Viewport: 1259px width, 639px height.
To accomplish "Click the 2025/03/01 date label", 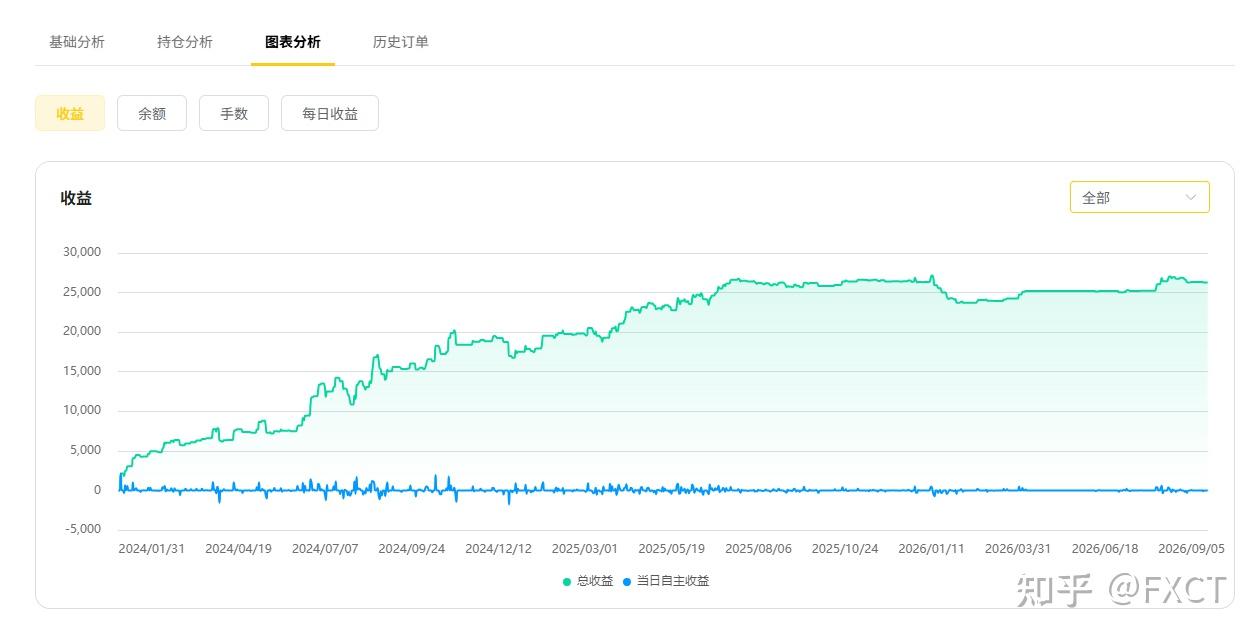I will [585, 549].
